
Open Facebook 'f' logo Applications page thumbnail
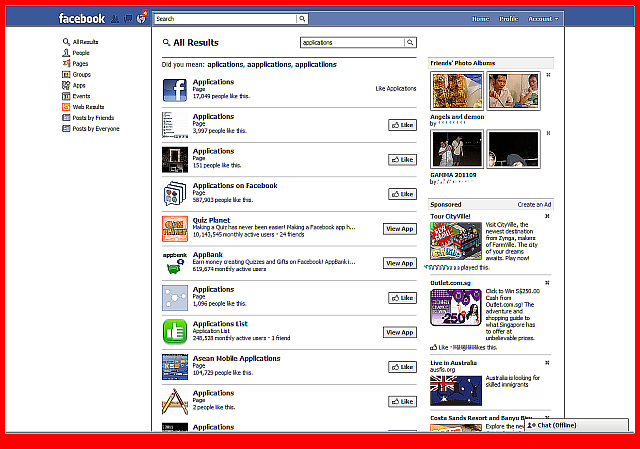[x=175, y=90]
